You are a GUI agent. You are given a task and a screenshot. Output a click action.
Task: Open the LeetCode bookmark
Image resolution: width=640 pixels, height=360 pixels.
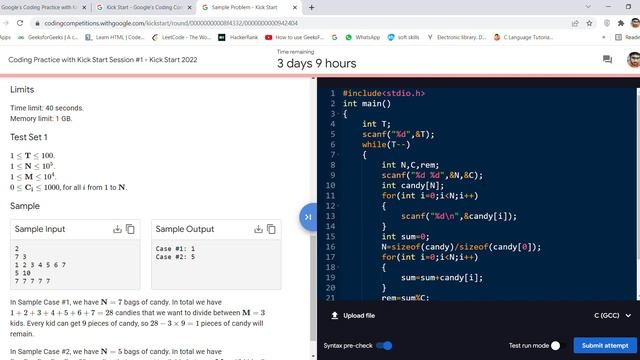[181, 37]
